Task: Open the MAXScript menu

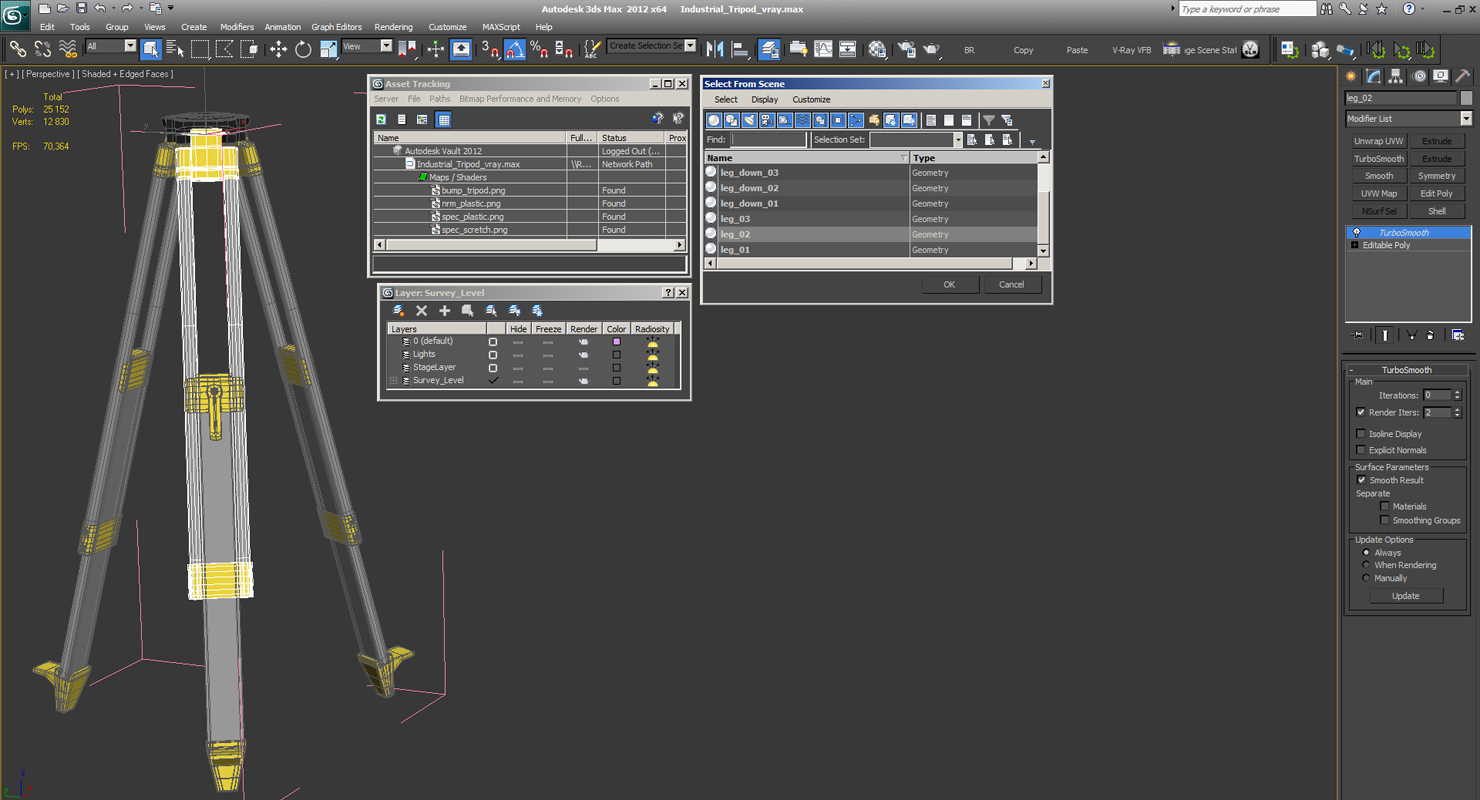Action: (x=501, y=27)
